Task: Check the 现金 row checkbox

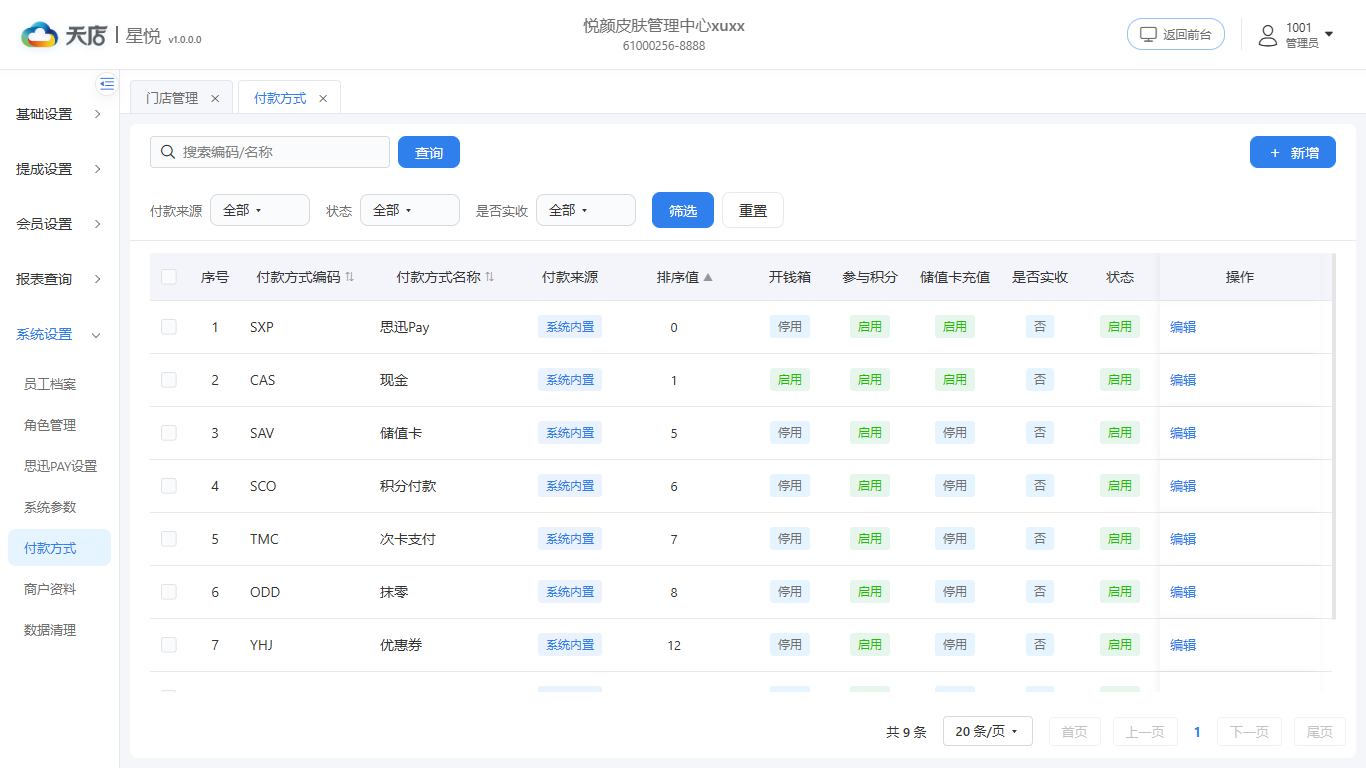Action: pos(169,380)
